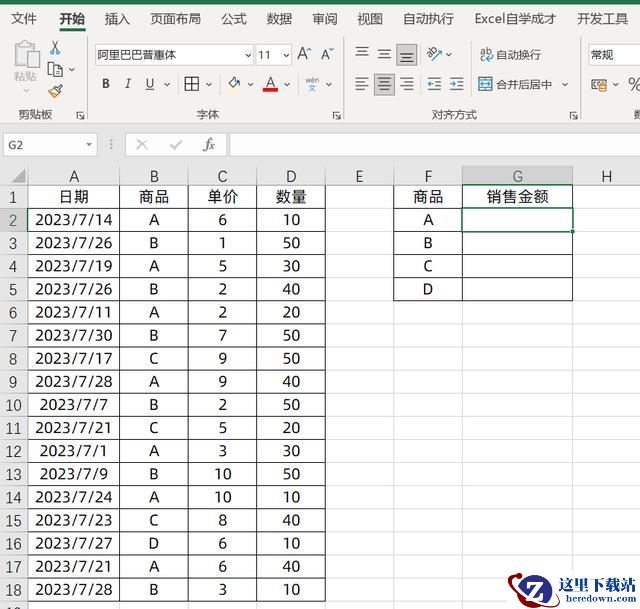This screenshot has height=609, width=640.
Task: Toggle Underline formatting
Action: pyautogui.click(x=150, y=84)
